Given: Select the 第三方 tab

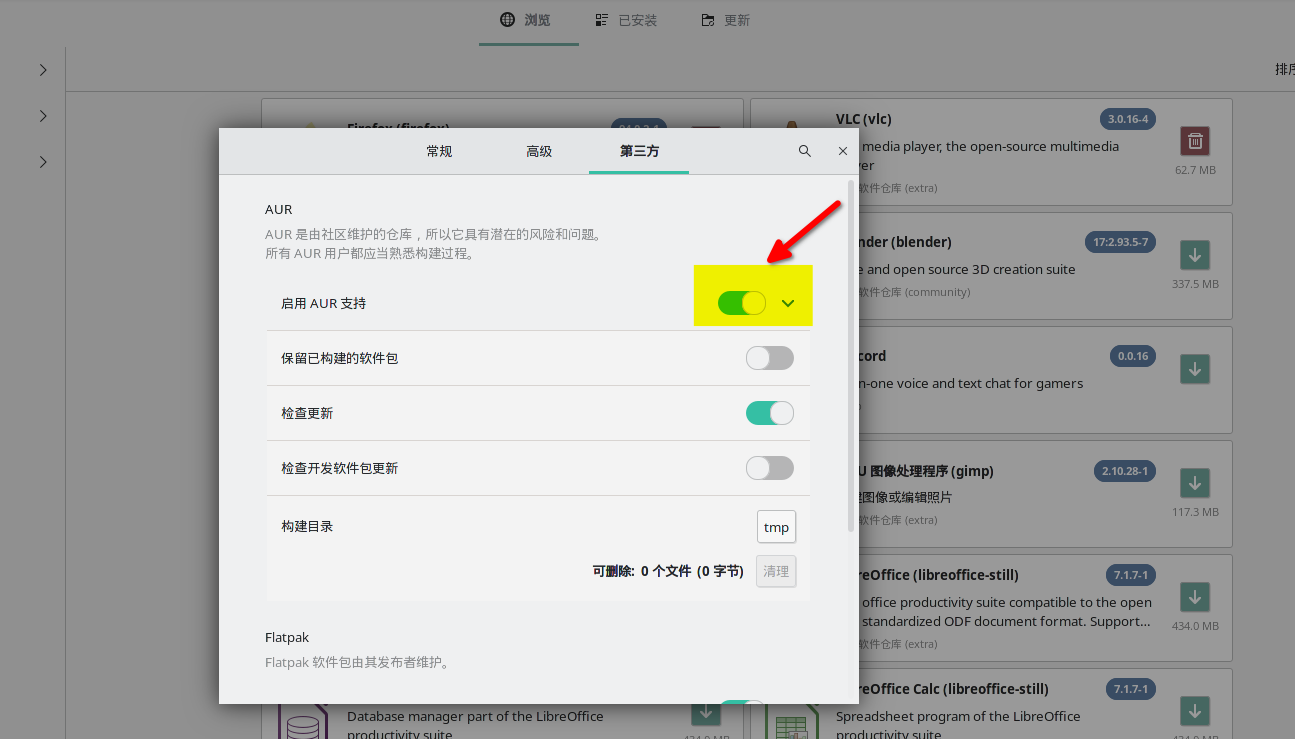Looking at the screenshot, I should [639, 151].
